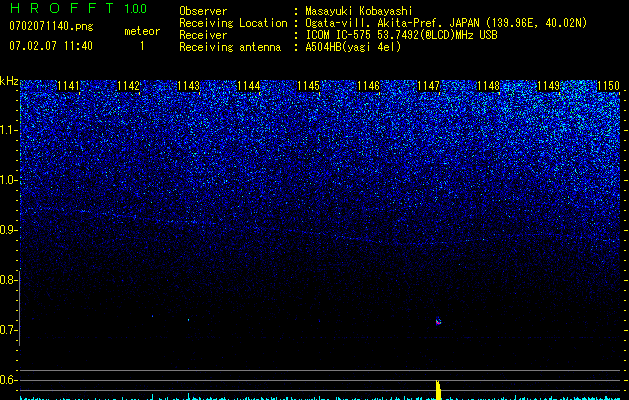The width and height of the screenshot is (629, 400).
Task: Click the ICOM IC-575 receiver value
Action: point(401,35)
